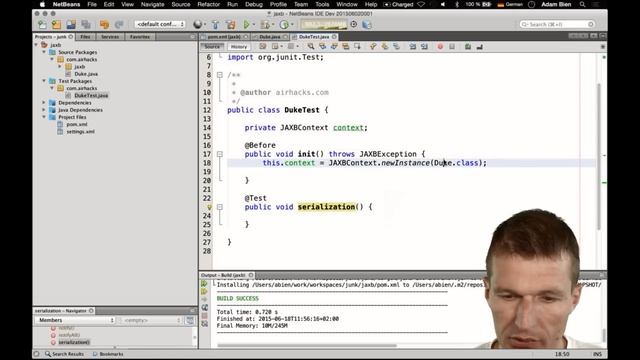Image resolution: width=640 pixels, height=360 pixels.
Task: Open the default config dropdown
Action: coord(160,24)
